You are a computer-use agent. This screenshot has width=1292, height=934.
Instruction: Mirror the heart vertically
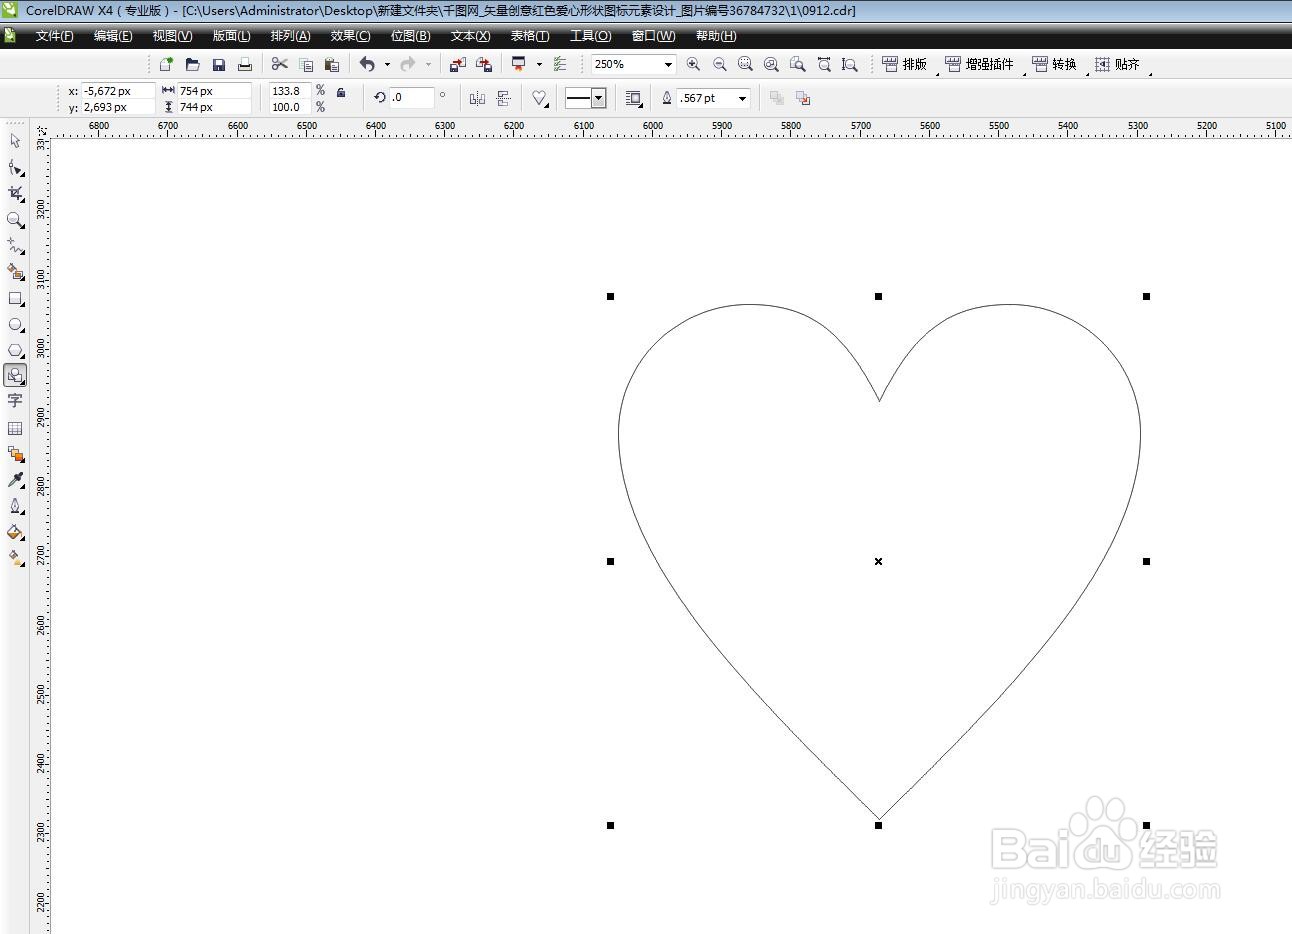tap(503, 98)
